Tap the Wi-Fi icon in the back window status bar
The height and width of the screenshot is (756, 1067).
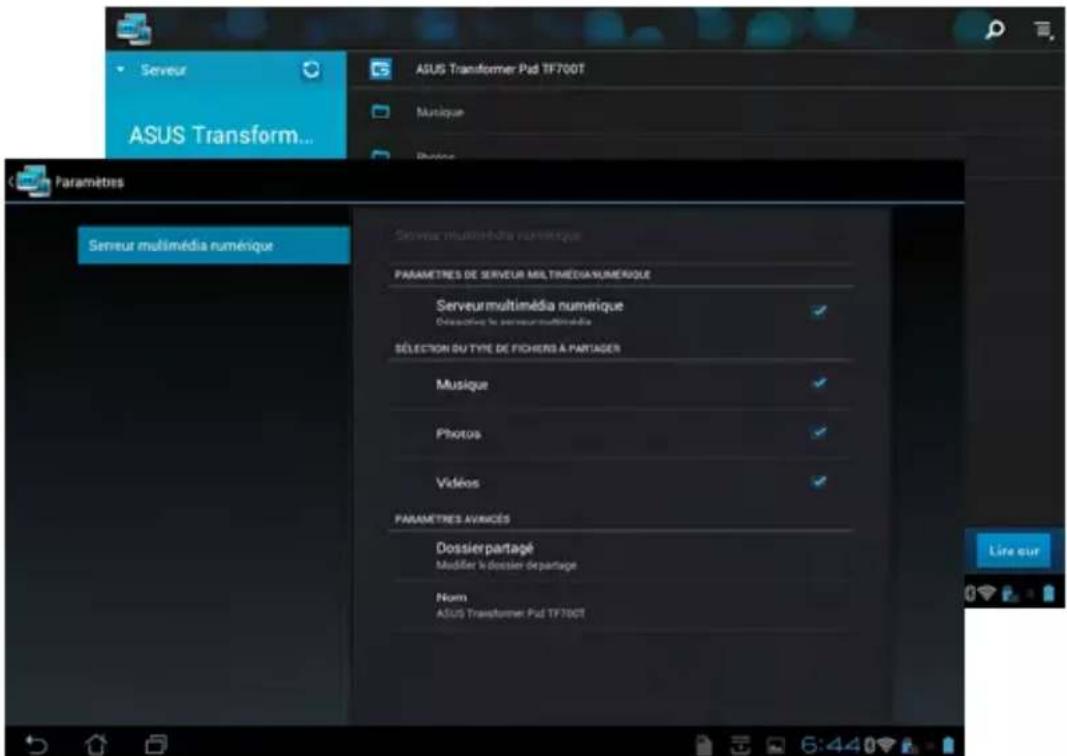(x=986, y=593)
